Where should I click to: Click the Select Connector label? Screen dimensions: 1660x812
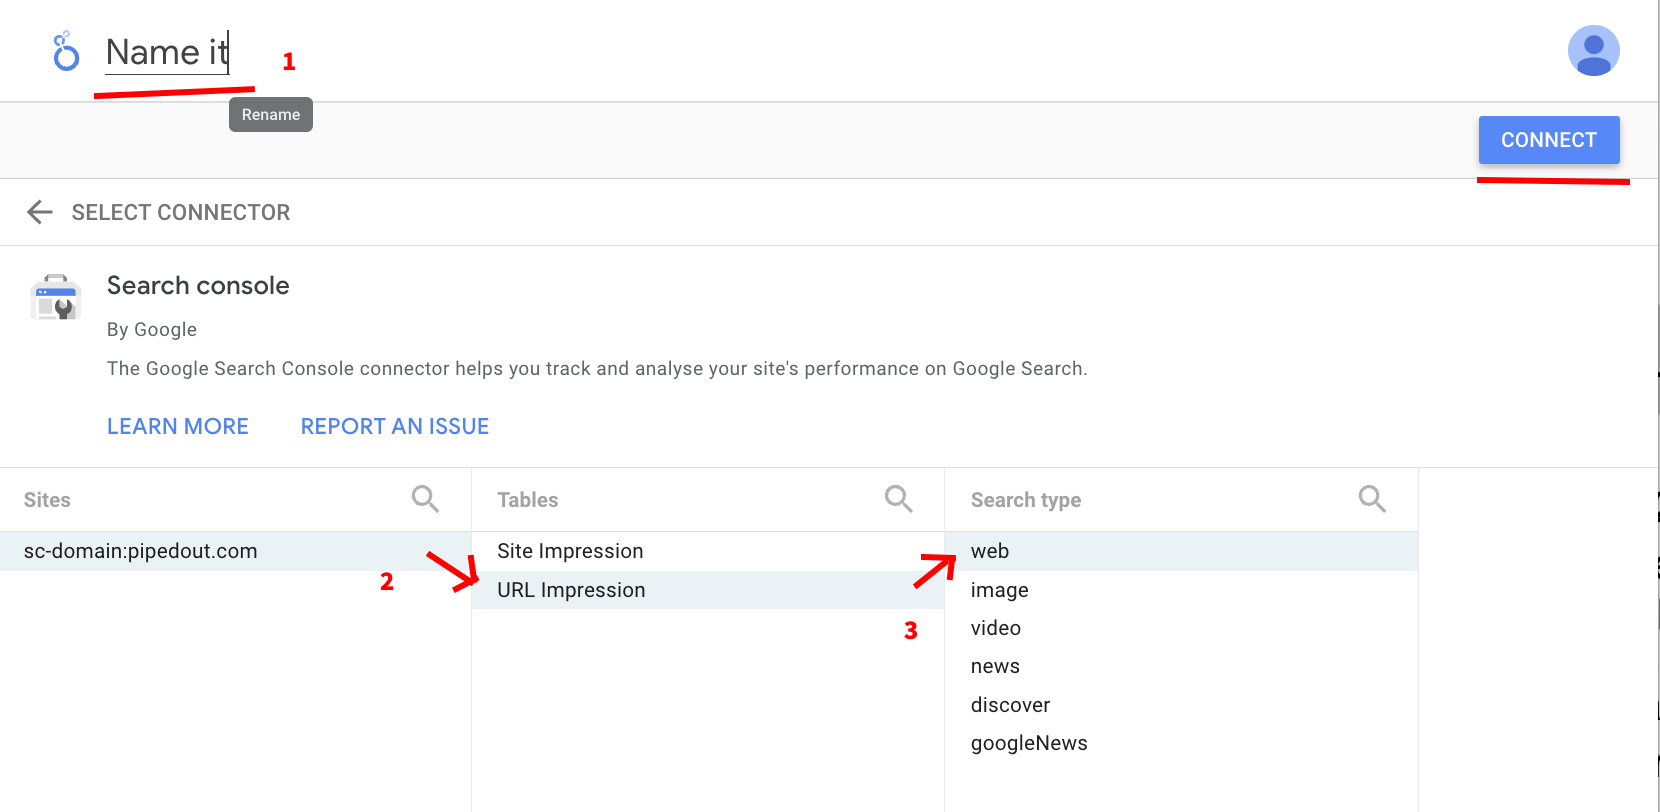(x=181, y=212)
